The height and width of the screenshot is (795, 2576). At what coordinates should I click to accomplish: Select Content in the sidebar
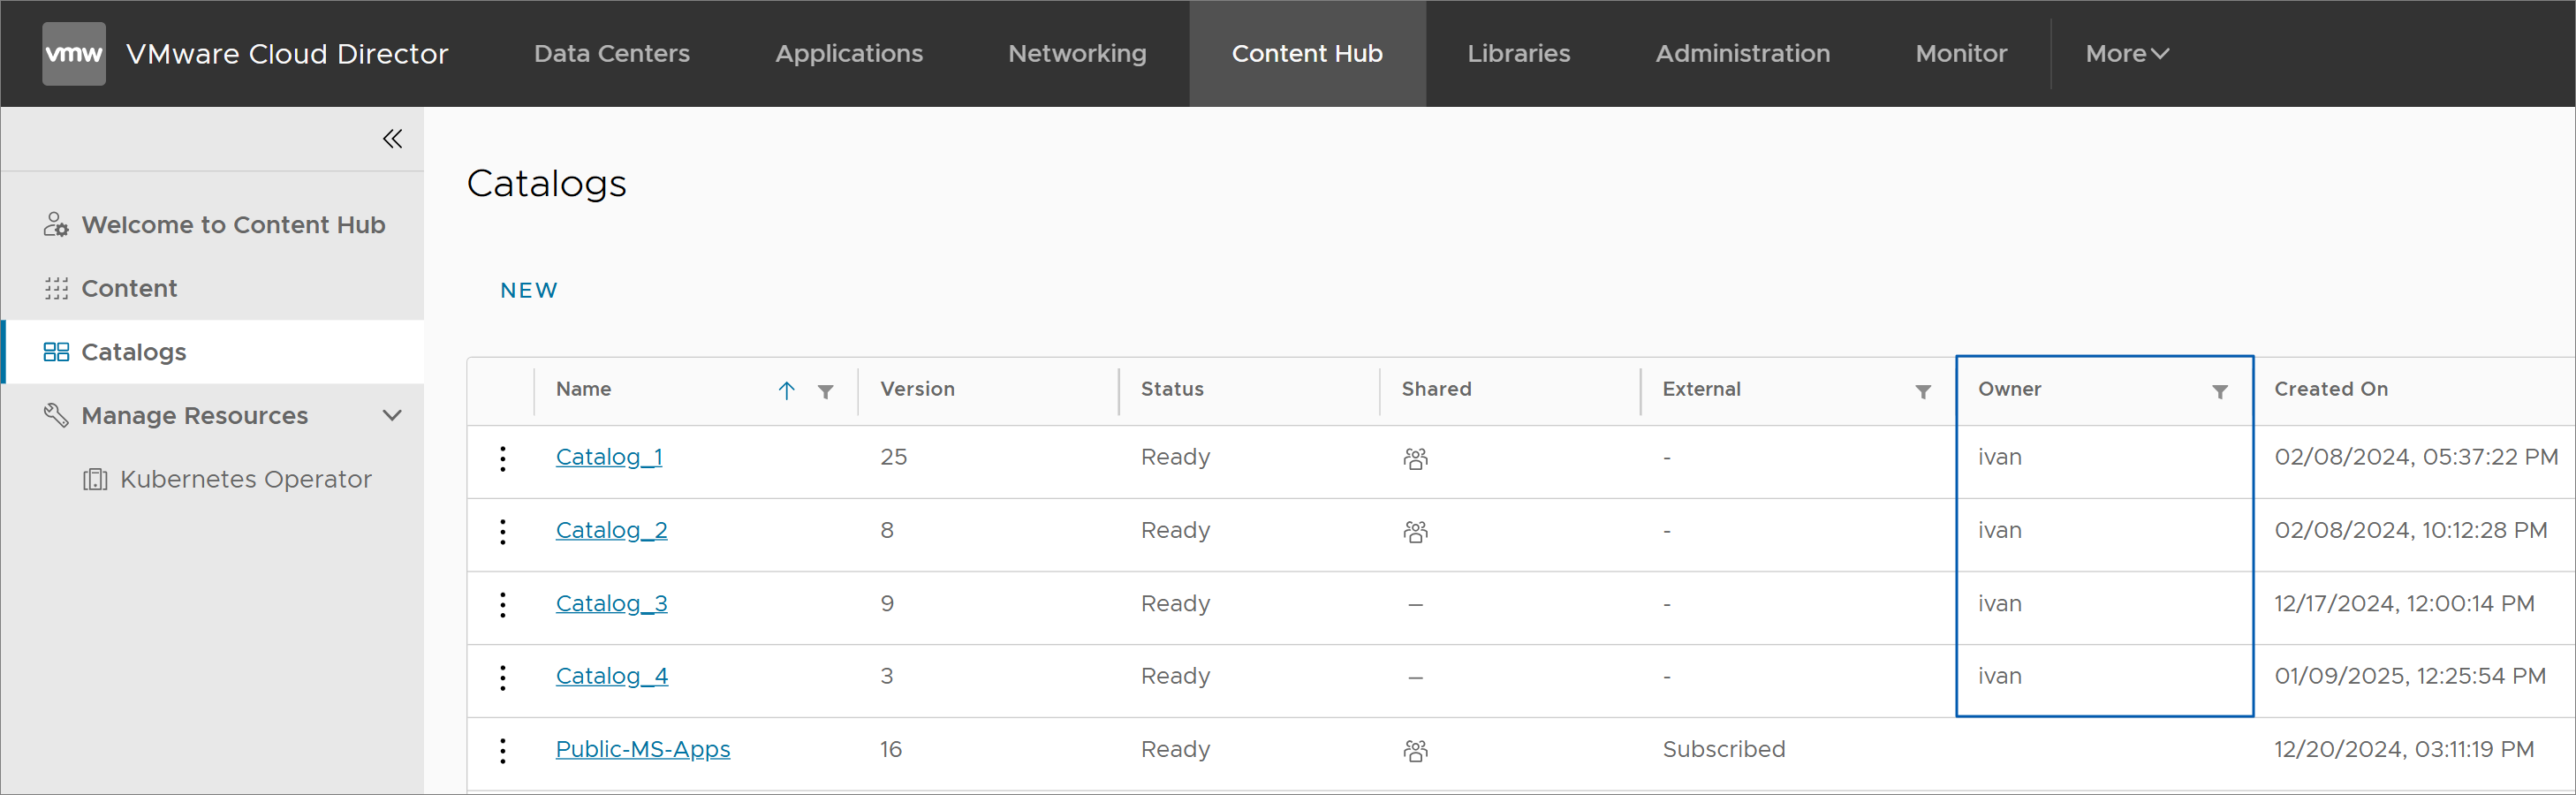[129, 289]
